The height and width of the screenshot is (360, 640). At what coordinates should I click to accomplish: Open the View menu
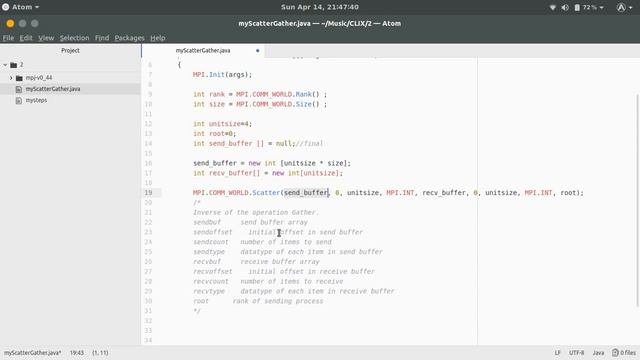pos(46,38)
